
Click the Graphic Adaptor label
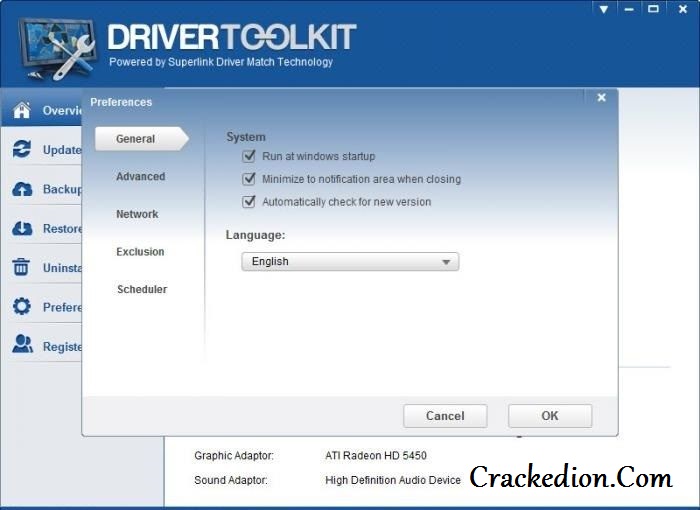(x=234, y=456)
